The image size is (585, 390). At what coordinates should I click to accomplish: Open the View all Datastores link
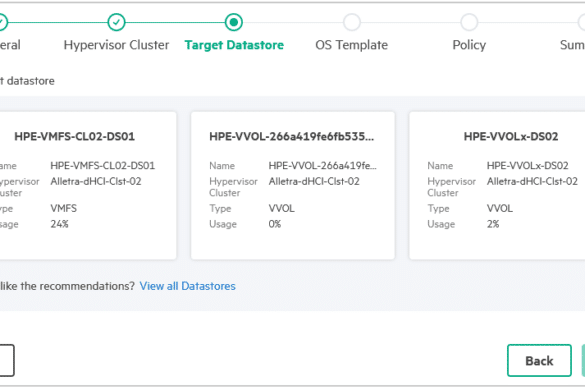click(x=188, y=286)
